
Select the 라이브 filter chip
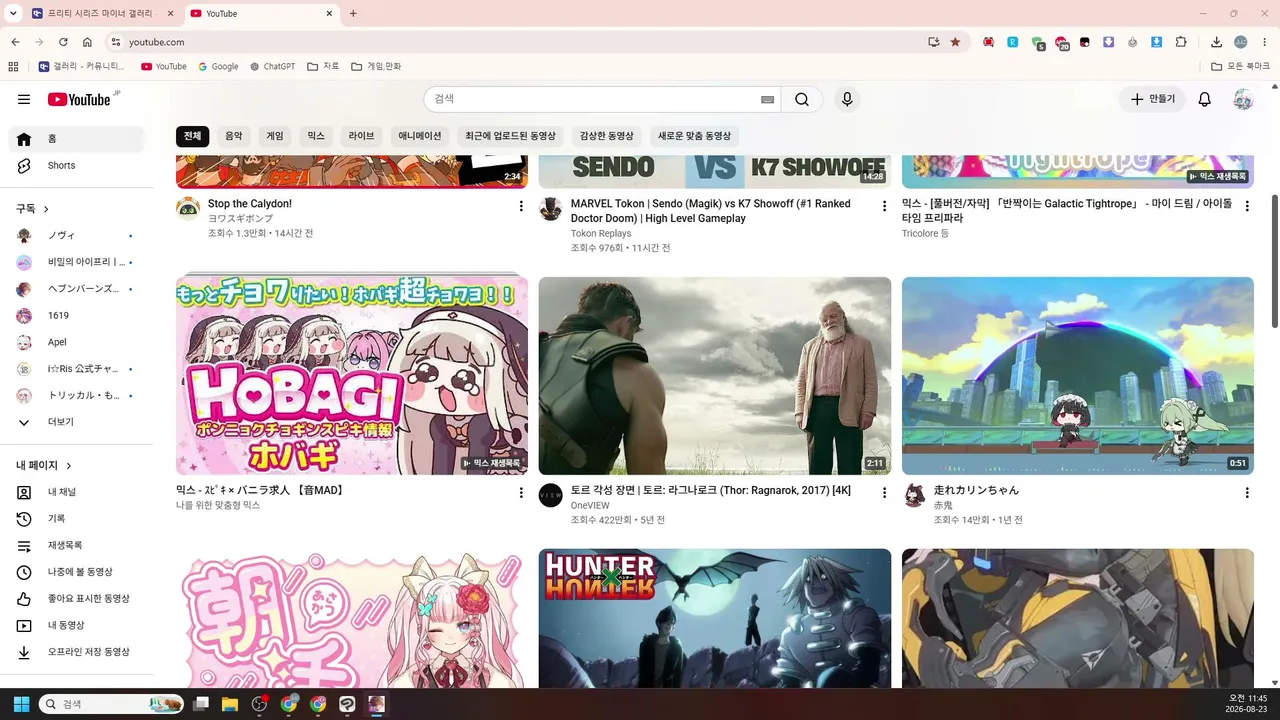[x=361, y=136]
